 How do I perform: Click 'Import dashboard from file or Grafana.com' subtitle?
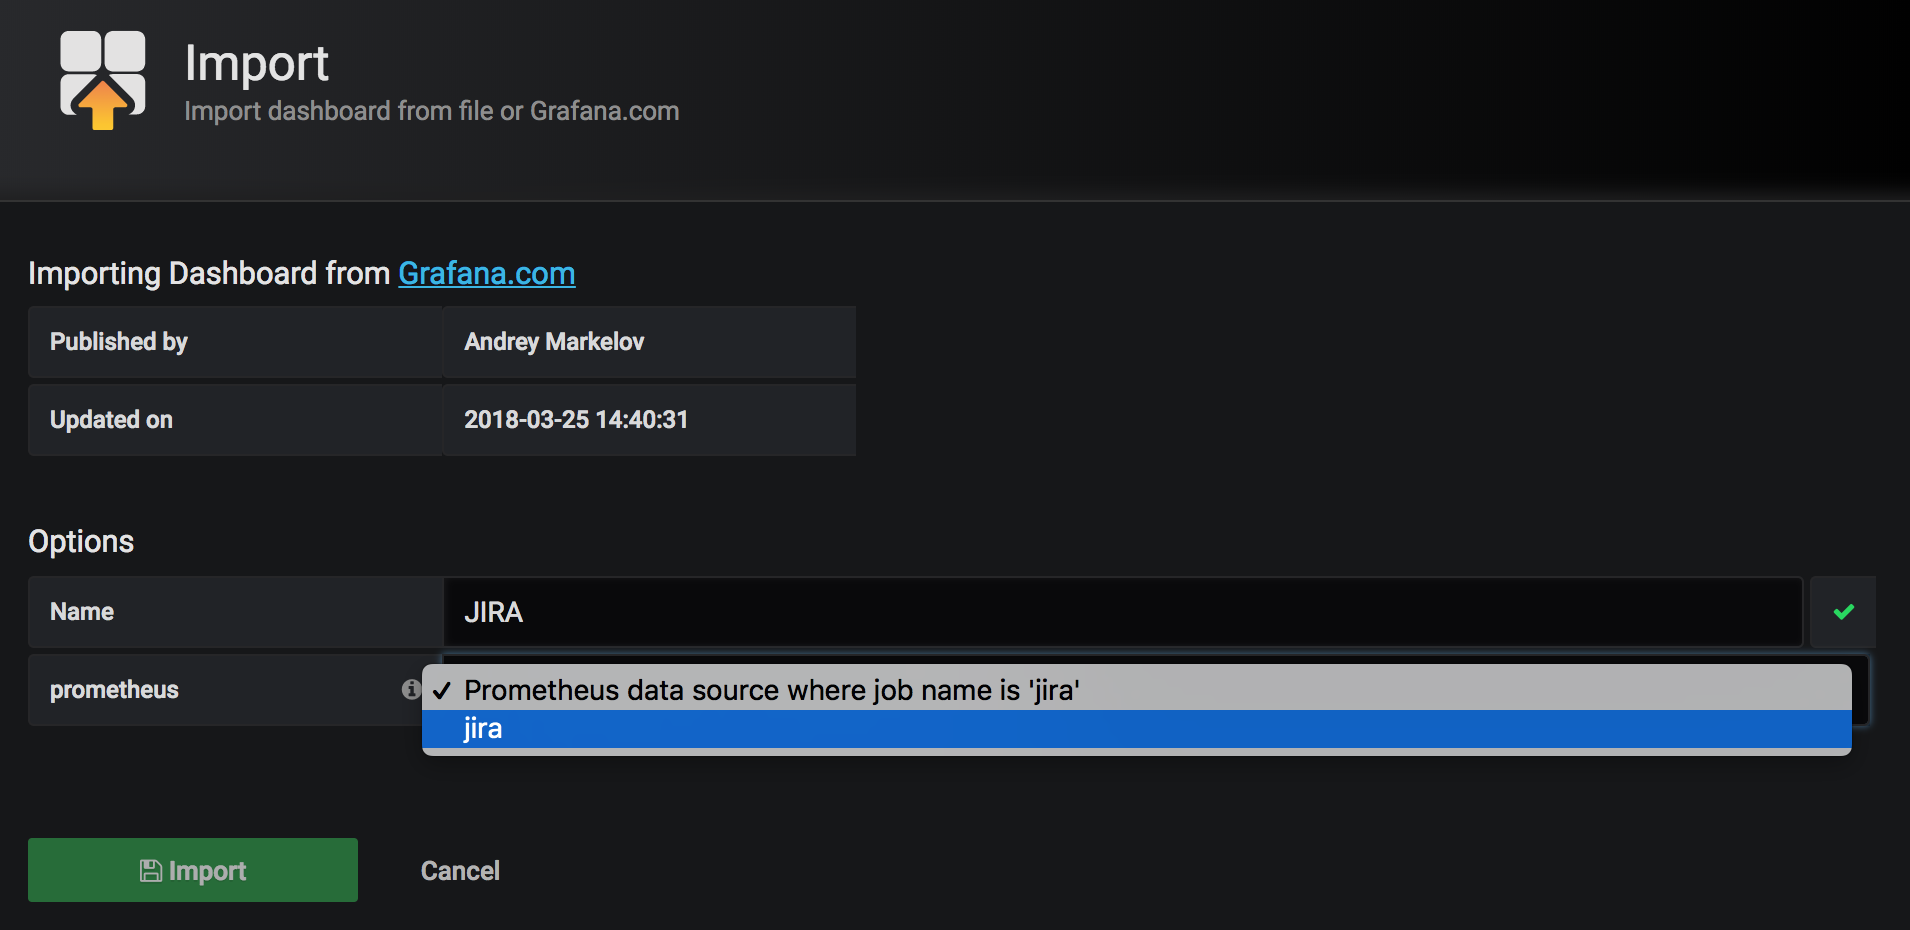432,111
